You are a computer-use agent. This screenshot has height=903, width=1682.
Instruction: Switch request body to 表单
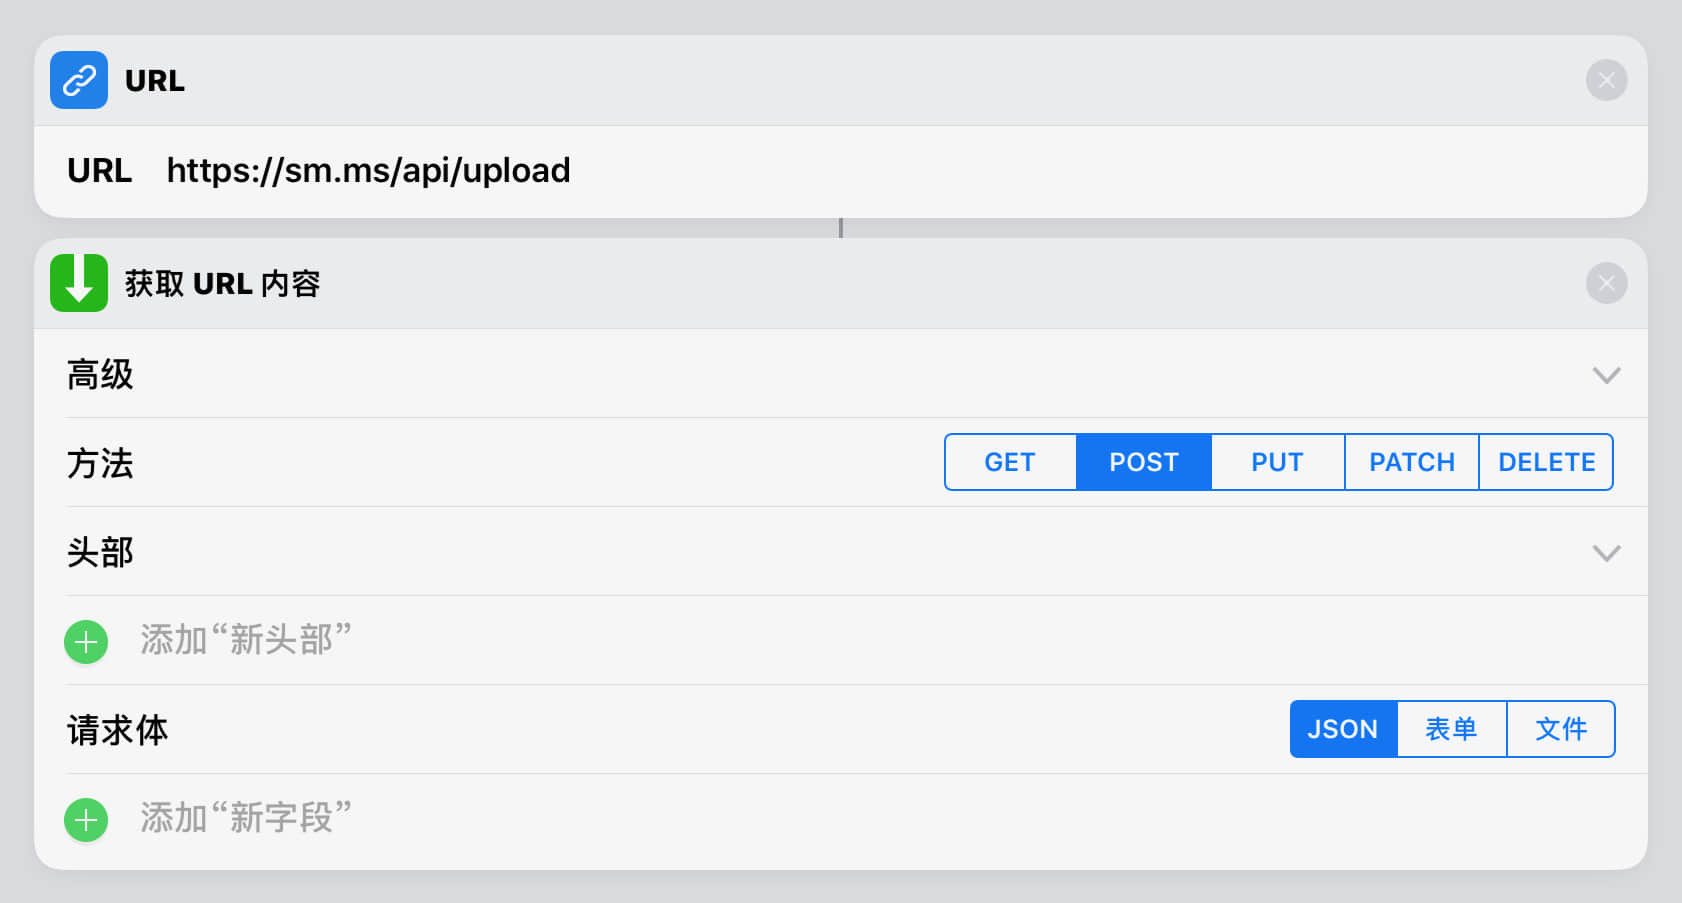pyautogui.click(x=1451, y=729)
